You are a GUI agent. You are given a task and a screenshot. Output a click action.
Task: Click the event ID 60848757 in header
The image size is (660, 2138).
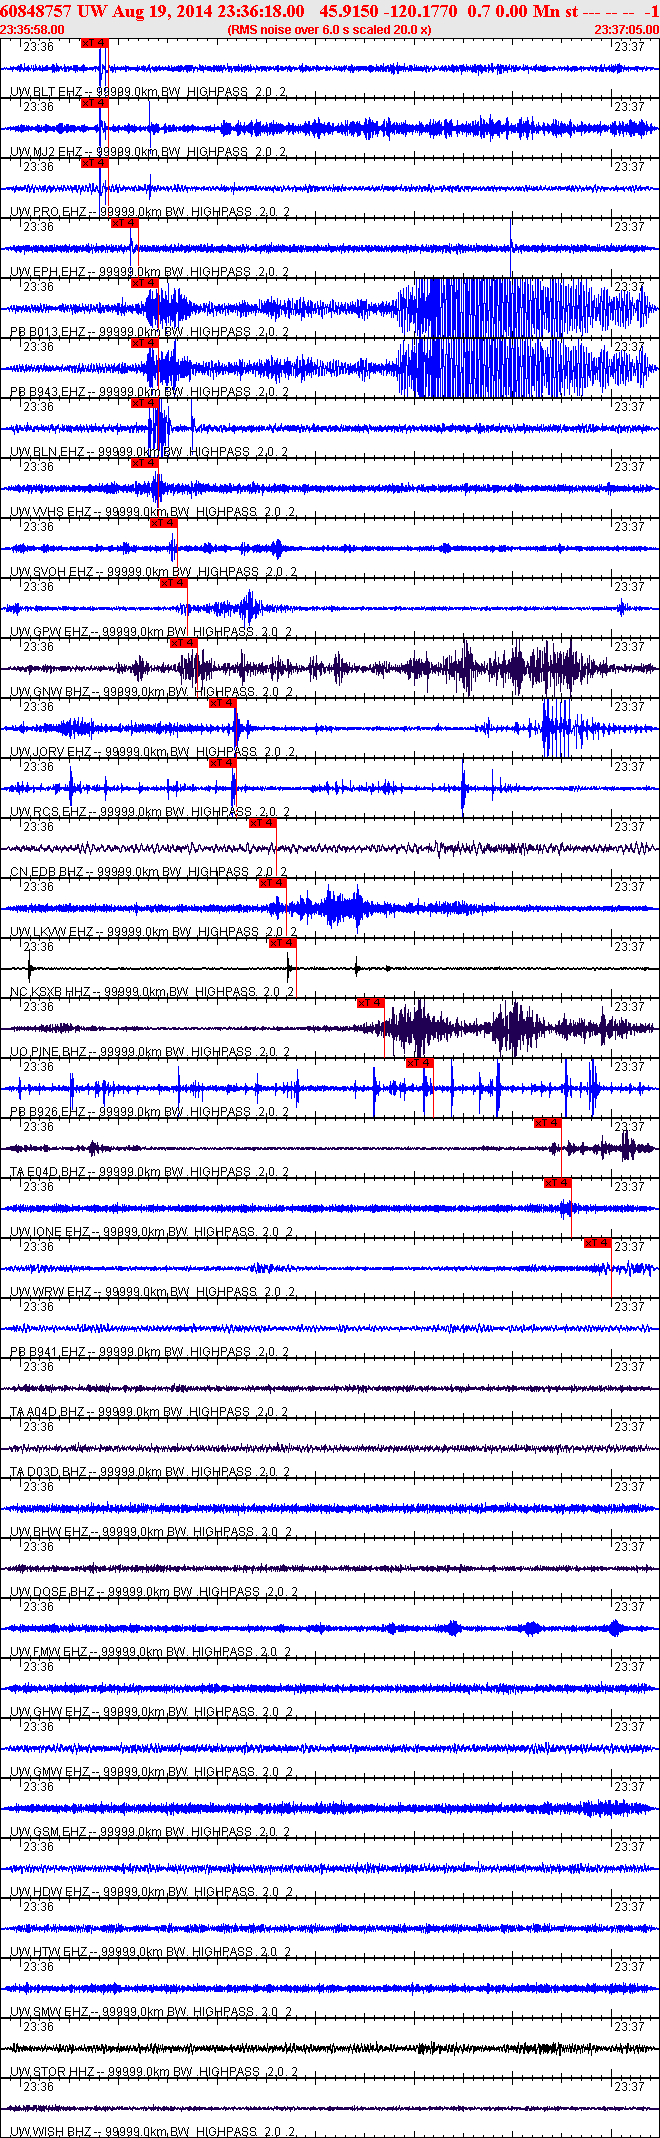coord(35,11)
